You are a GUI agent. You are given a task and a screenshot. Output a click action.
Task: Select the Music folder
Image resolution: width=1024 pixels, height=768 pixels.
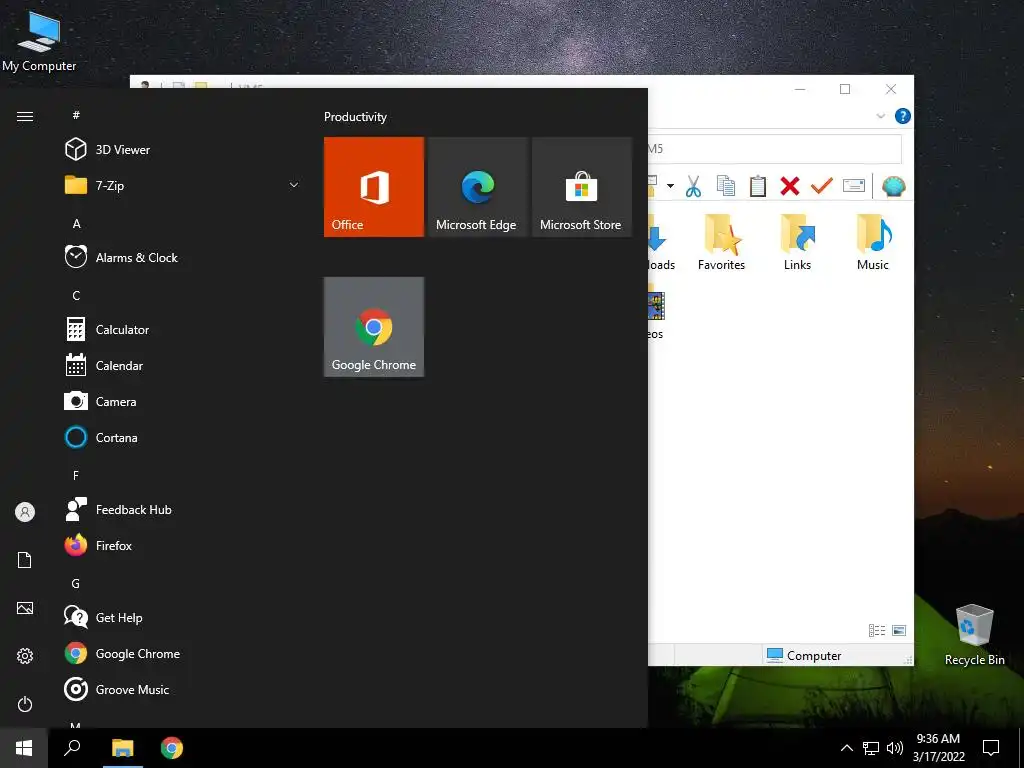point(873,242)
